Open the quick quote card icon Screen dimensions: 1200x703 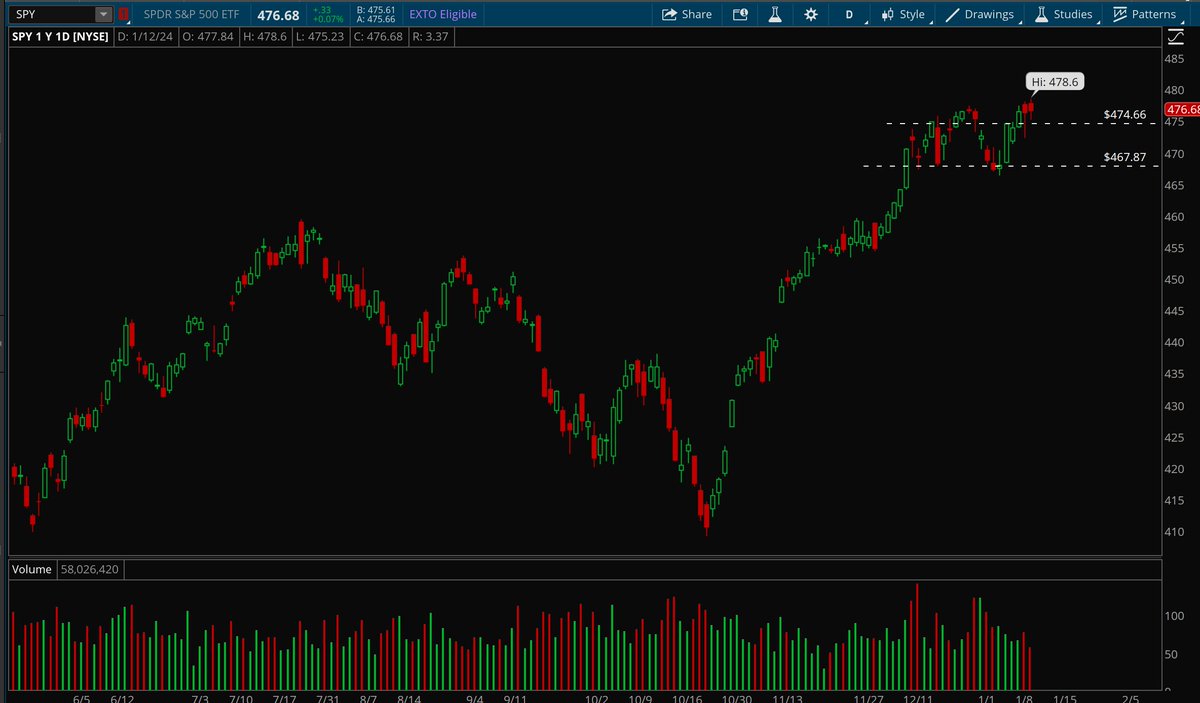(740, 14)
